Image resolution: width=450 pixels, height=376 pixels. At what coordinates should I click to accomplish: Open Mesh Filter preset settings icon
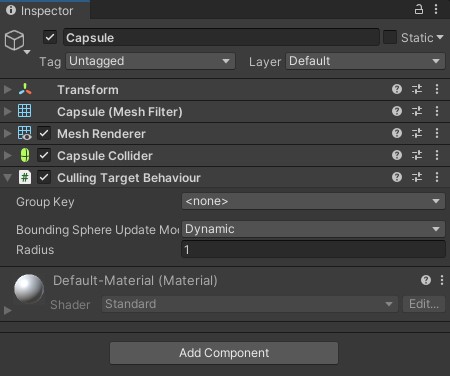[417, 111]
